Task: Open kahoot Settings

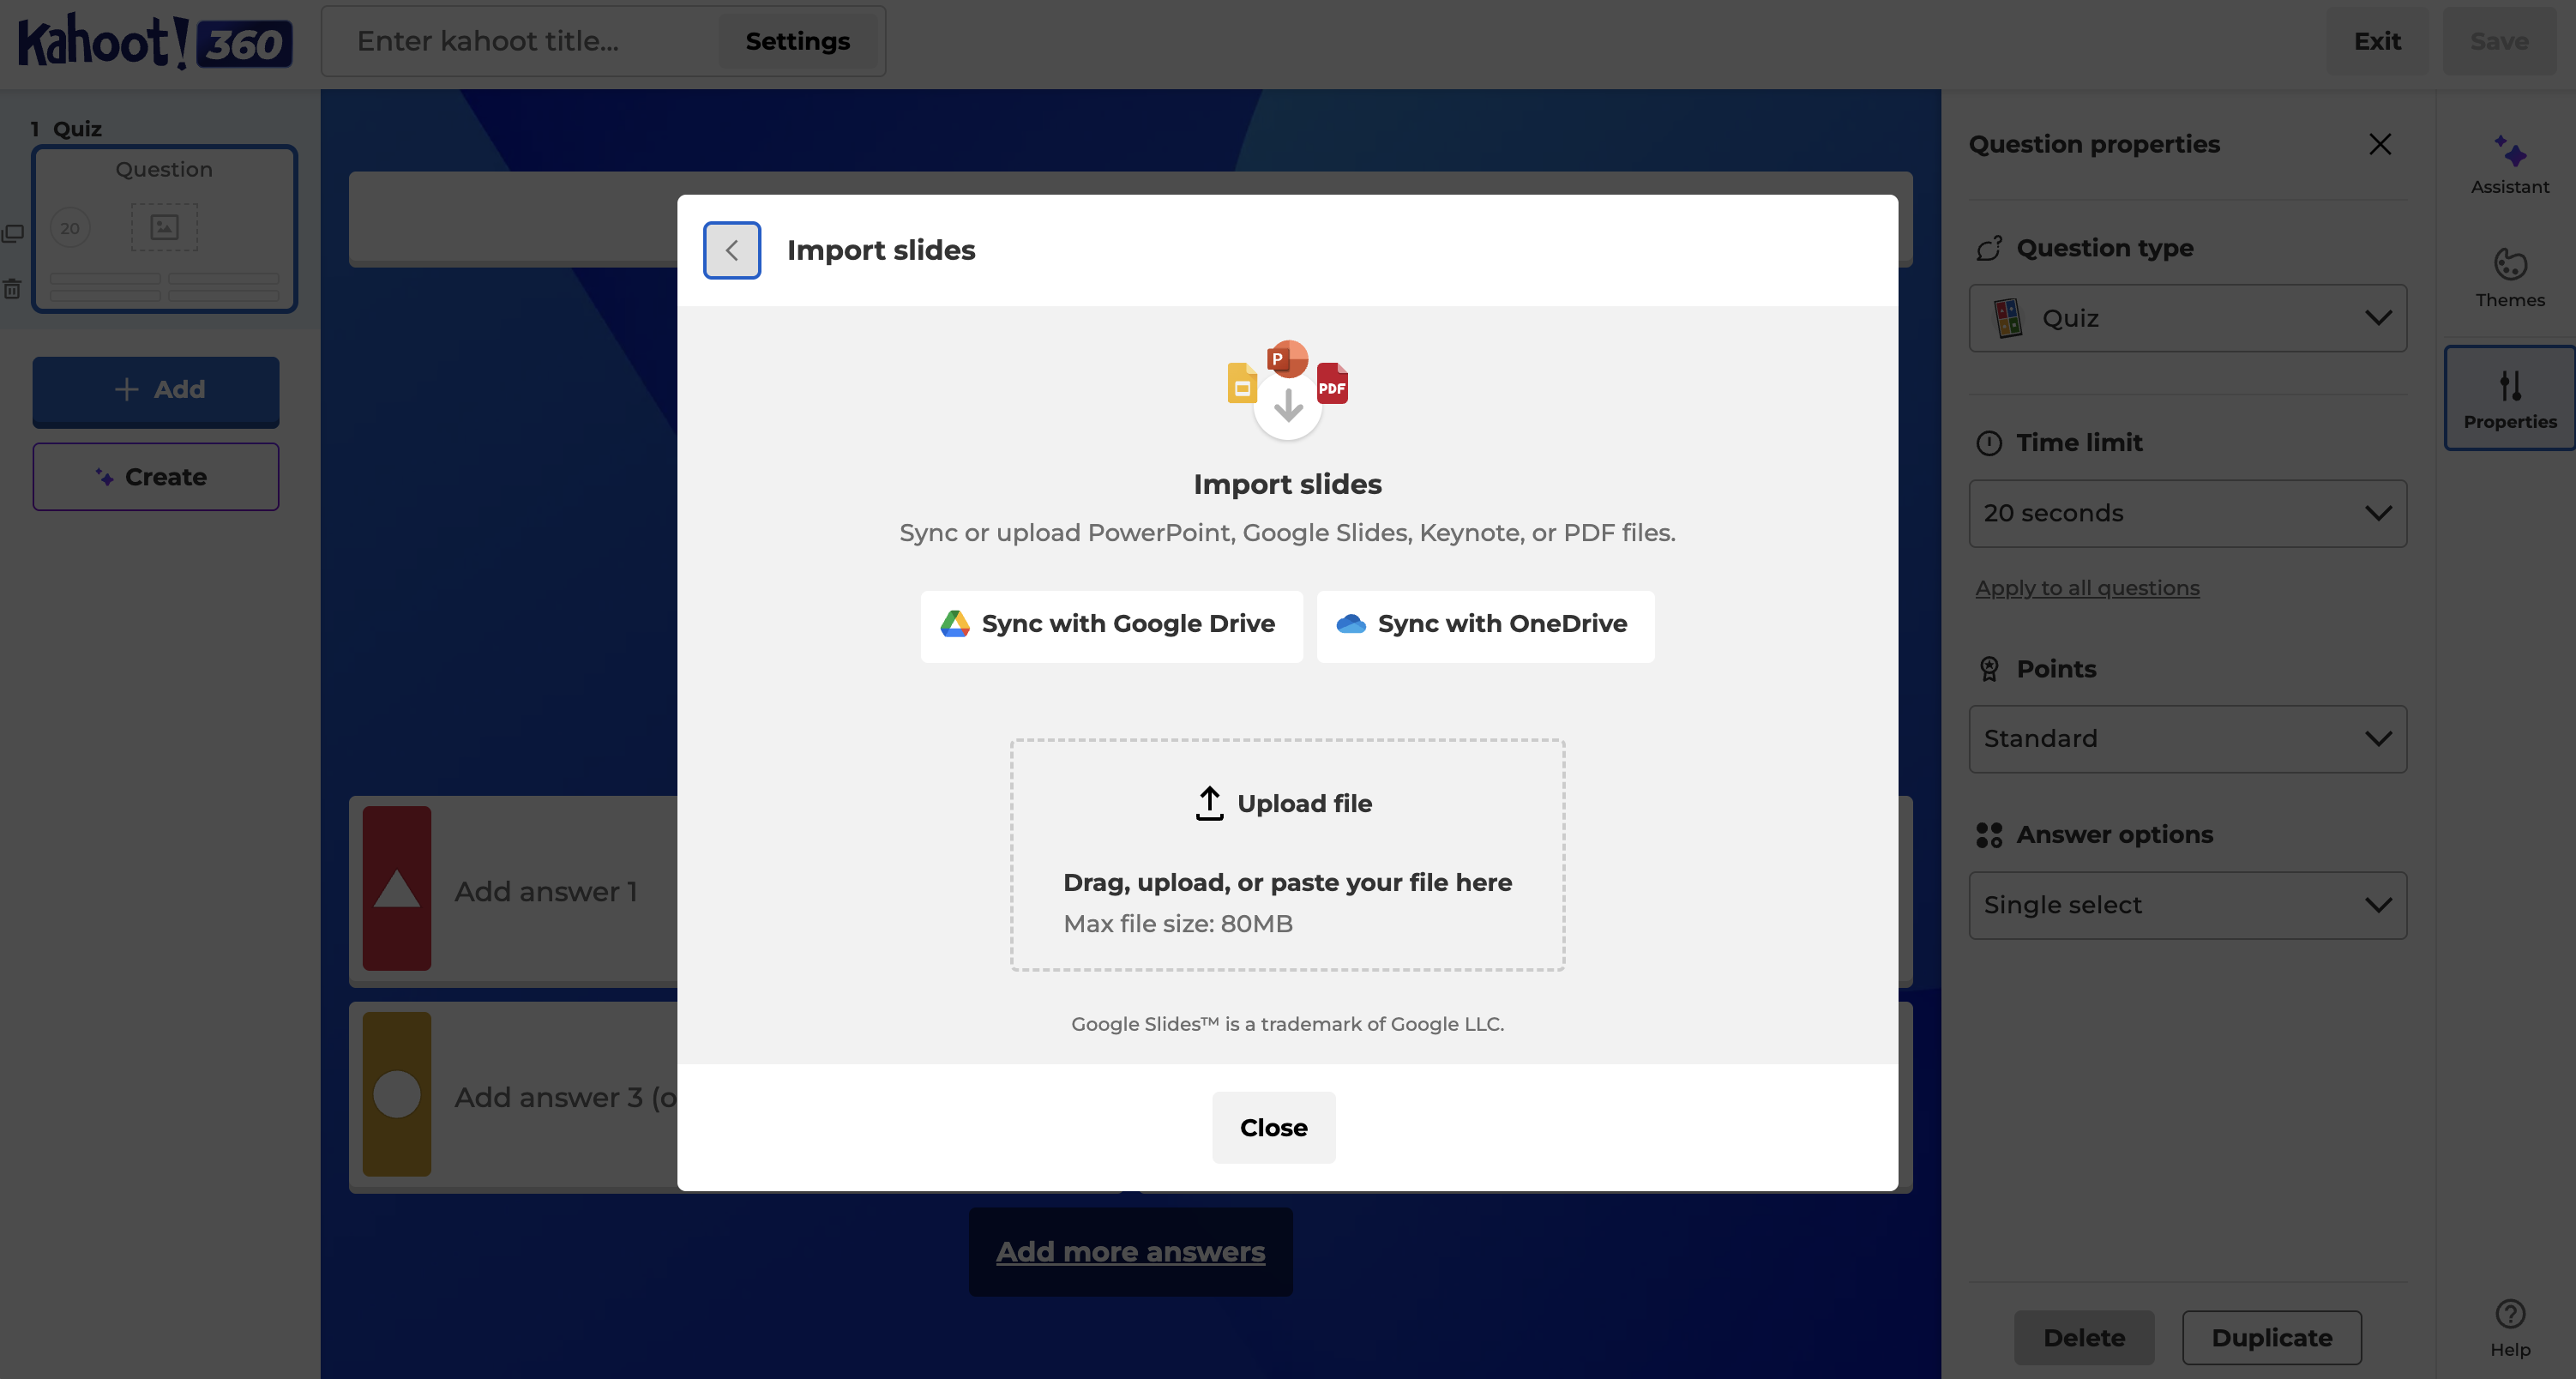Action: tap(797, 41)
